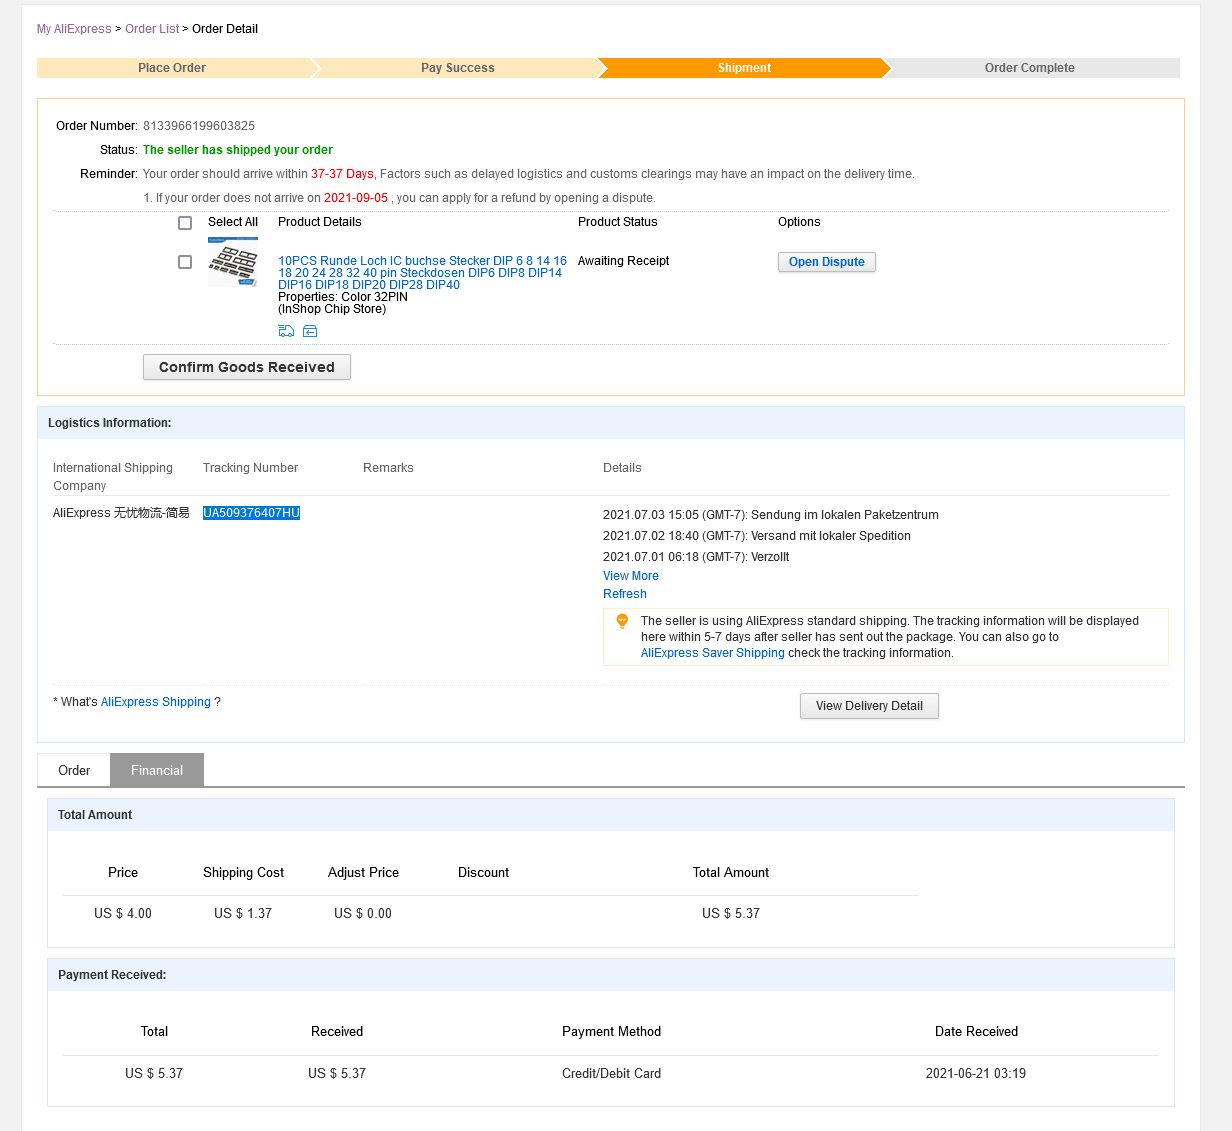
Task: Tick the Select All checkbox
Action: coord(185,223)
